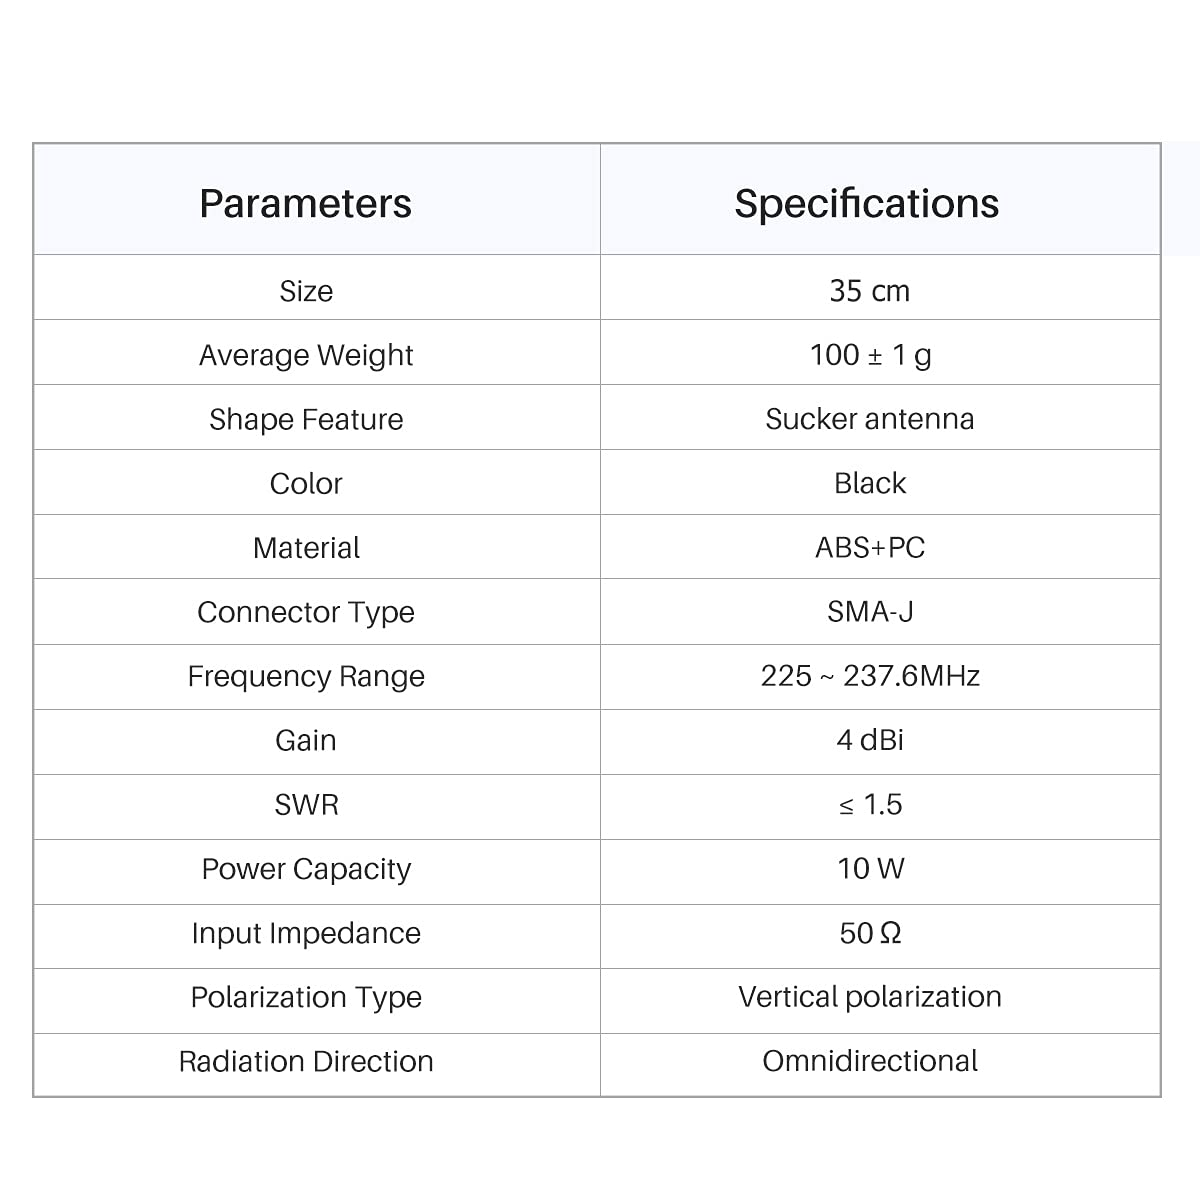Click the ABS+PC material value

point(870,547)
